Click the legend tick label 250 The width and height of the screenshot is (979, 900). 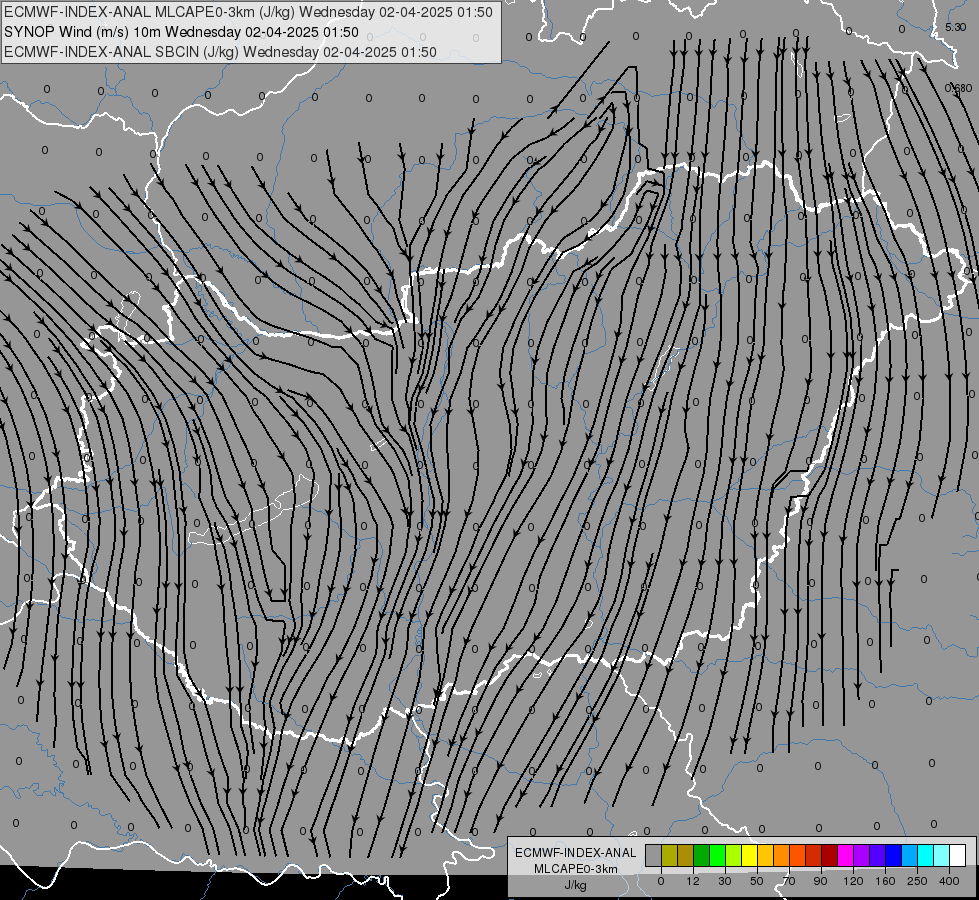click(x=917, y=881)
